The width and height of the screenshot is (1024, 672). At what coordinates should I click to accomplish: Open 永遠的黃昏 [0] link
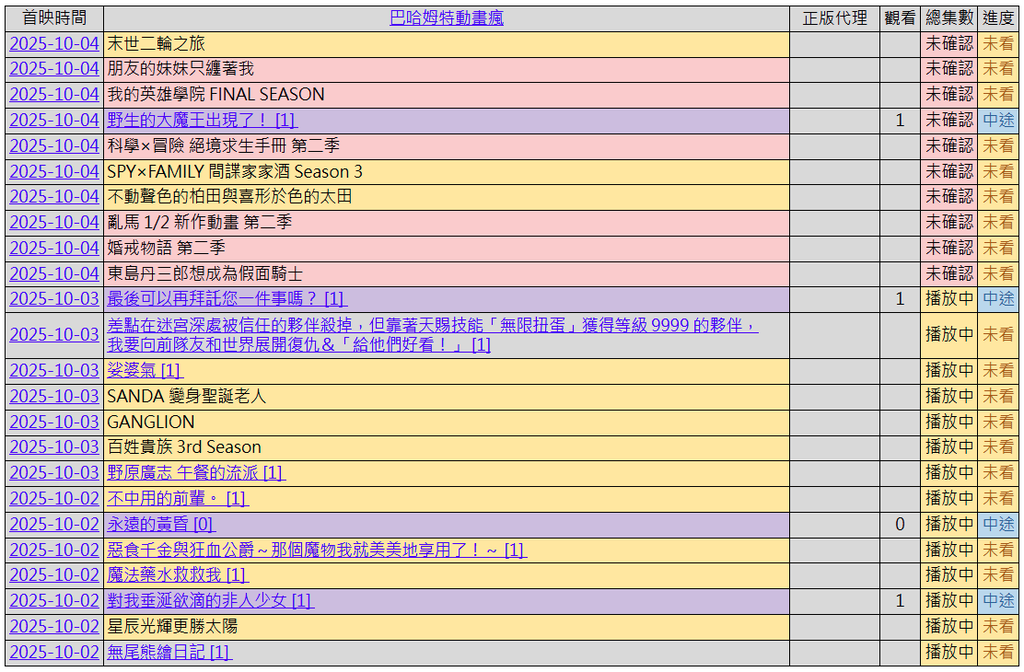(160, 524)
